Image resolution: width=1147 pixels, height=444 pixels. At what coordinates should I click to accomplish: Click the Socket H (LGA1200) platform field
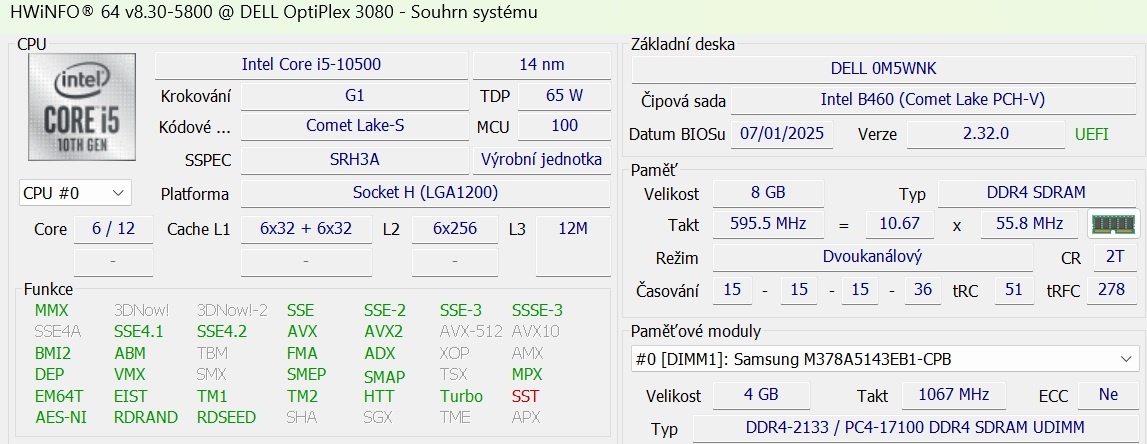[425, 192]
